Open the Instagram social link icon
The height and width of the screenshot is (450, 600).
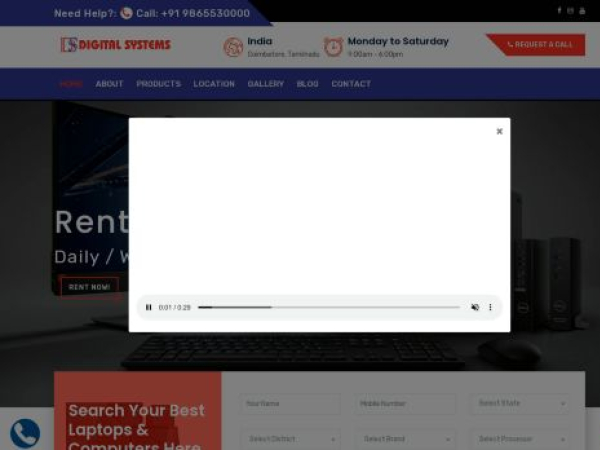coord(571,11)
